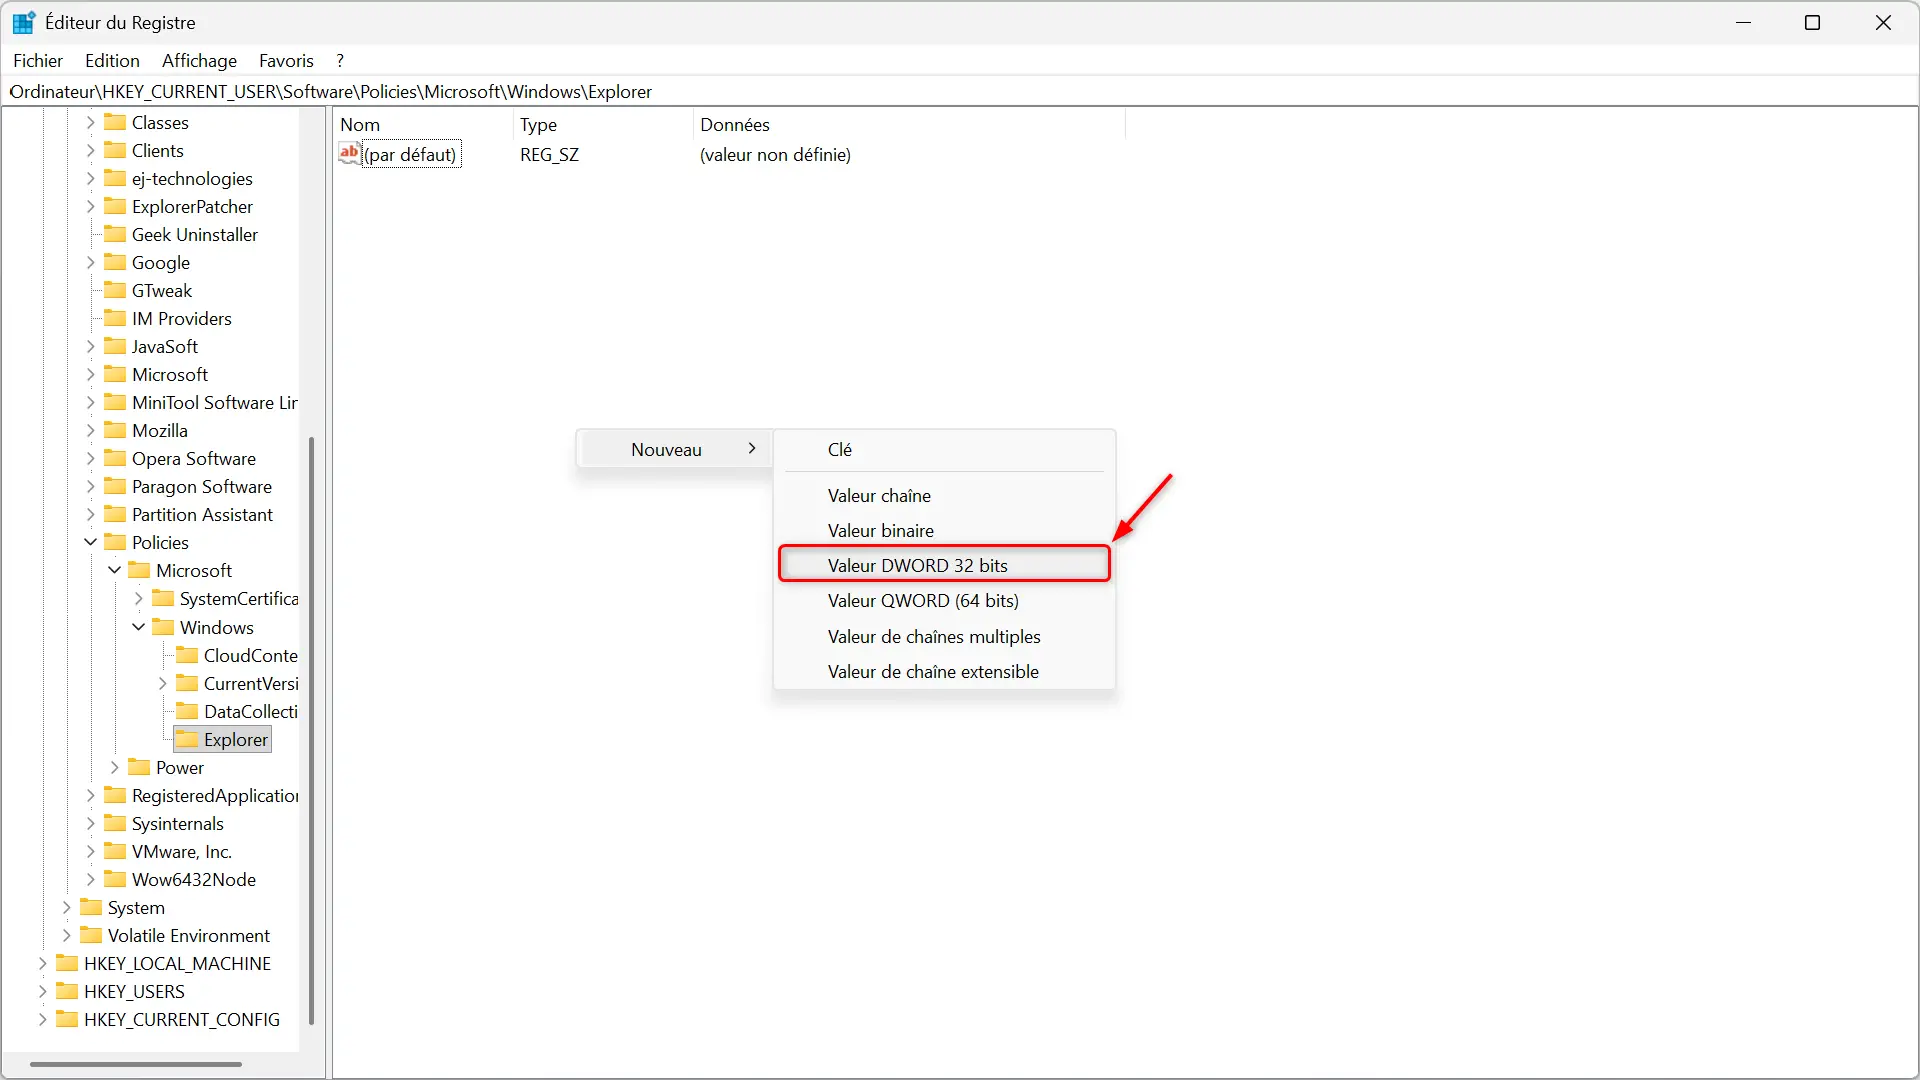Click the Policies folder icon
The height and width of the screenshot is (1080, 1920).
tap(115, 542)
